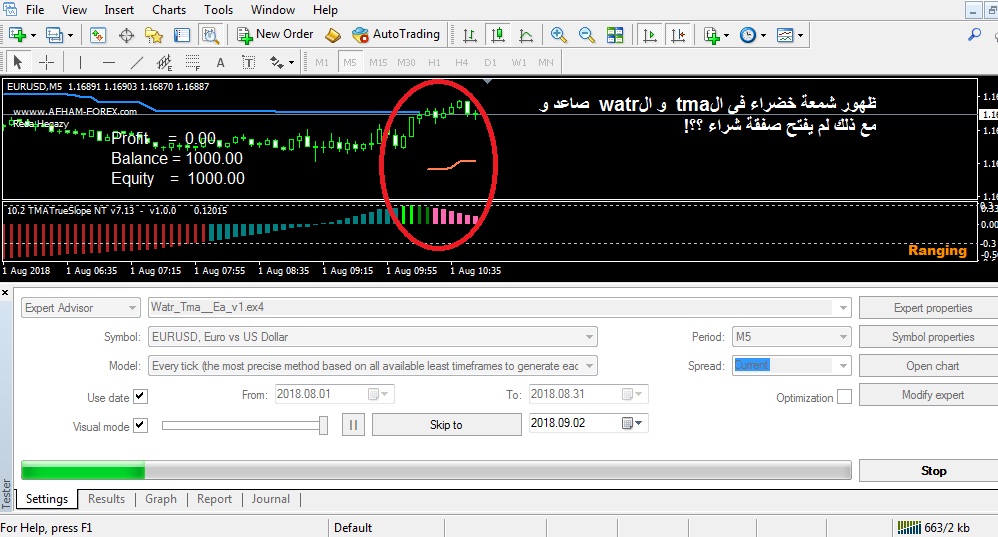Image resolution: width=998 pixels, height=537 pixels.
Task: Adjust the visual mode speed slider
Action: (x=323, y=426)
